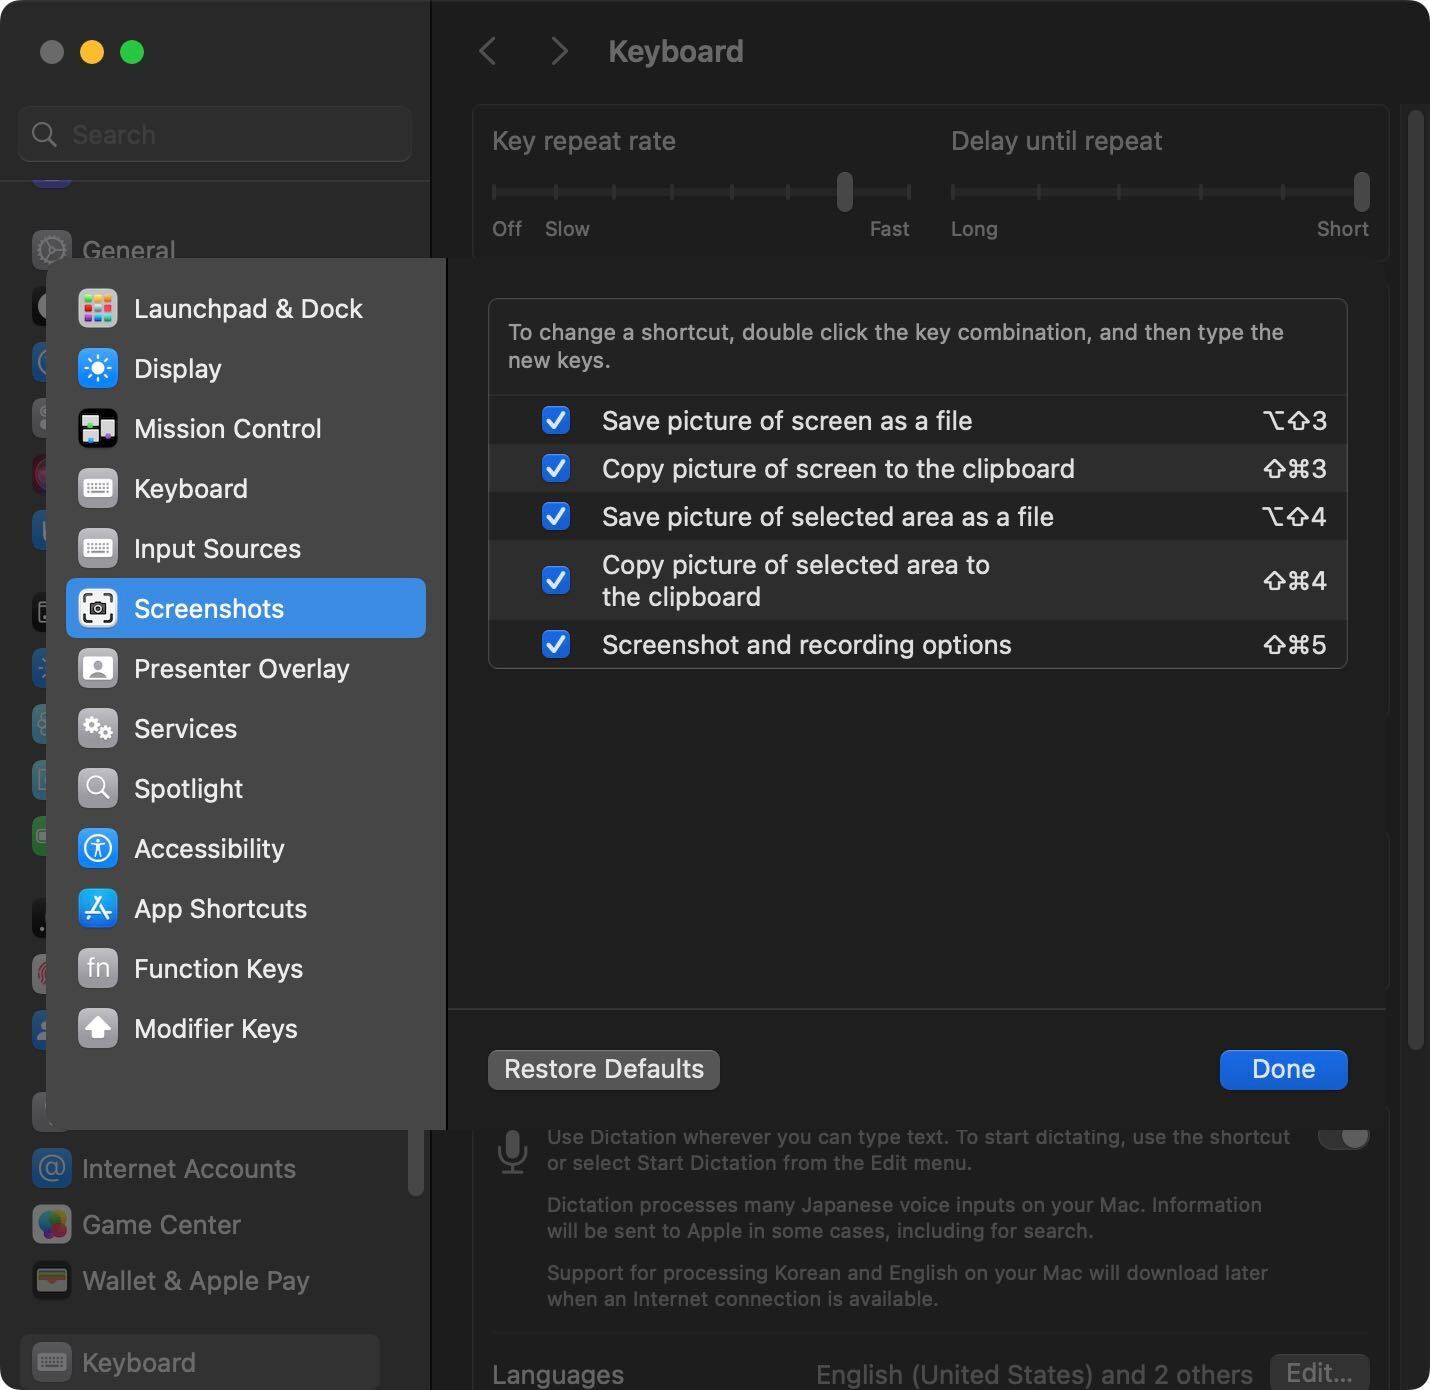The image size is (1430, 1390).
Task: Open Spotlight shortcut category
Action: click(246, 788)
